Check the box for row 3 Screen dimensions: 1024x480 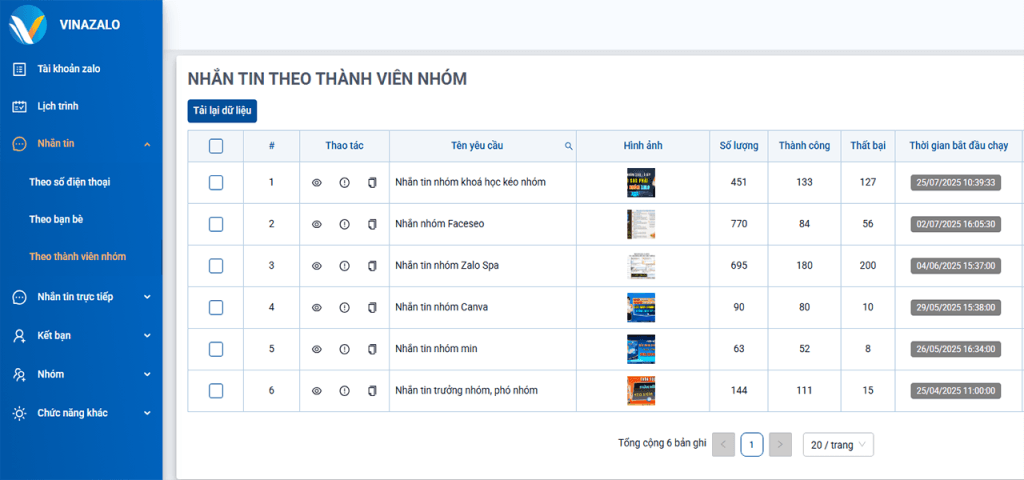coord(216,266)
